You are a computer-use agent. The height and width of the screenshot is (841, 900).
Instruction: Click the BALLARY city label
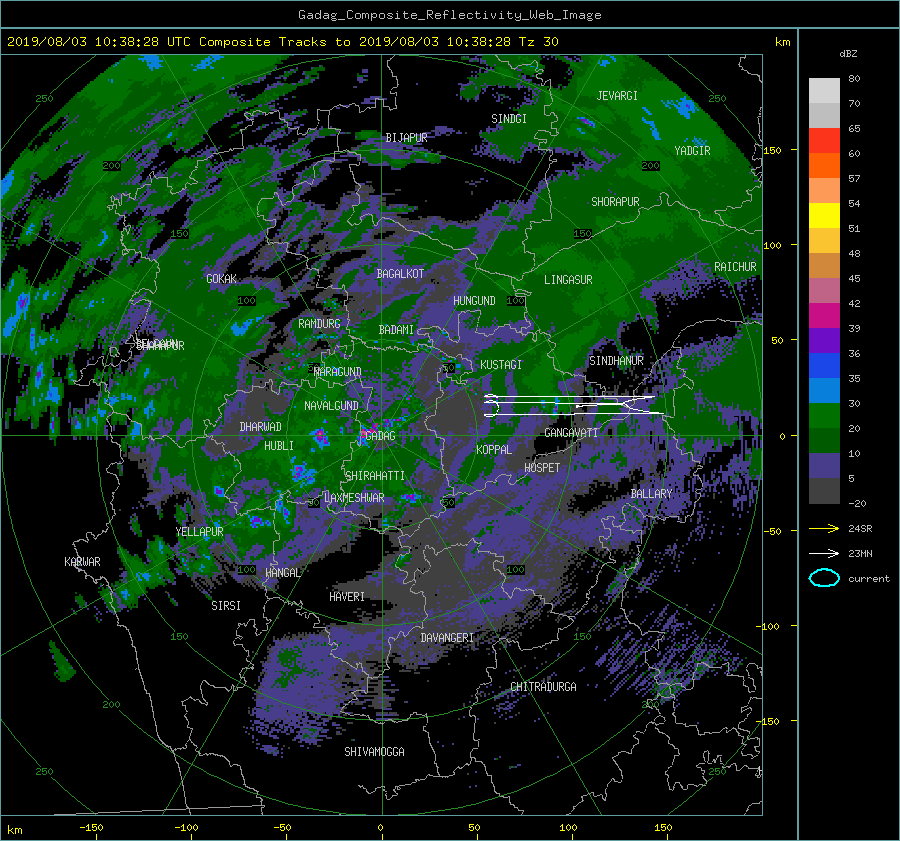click(651, 494)
